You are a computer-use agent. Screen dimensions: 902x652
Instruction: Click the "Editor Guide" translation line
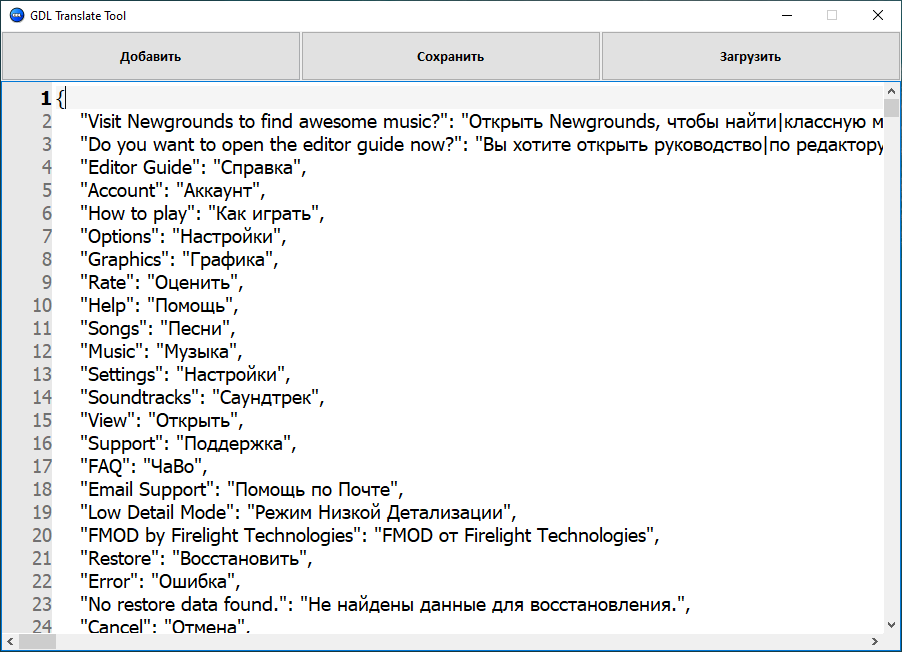coord(192,167)
